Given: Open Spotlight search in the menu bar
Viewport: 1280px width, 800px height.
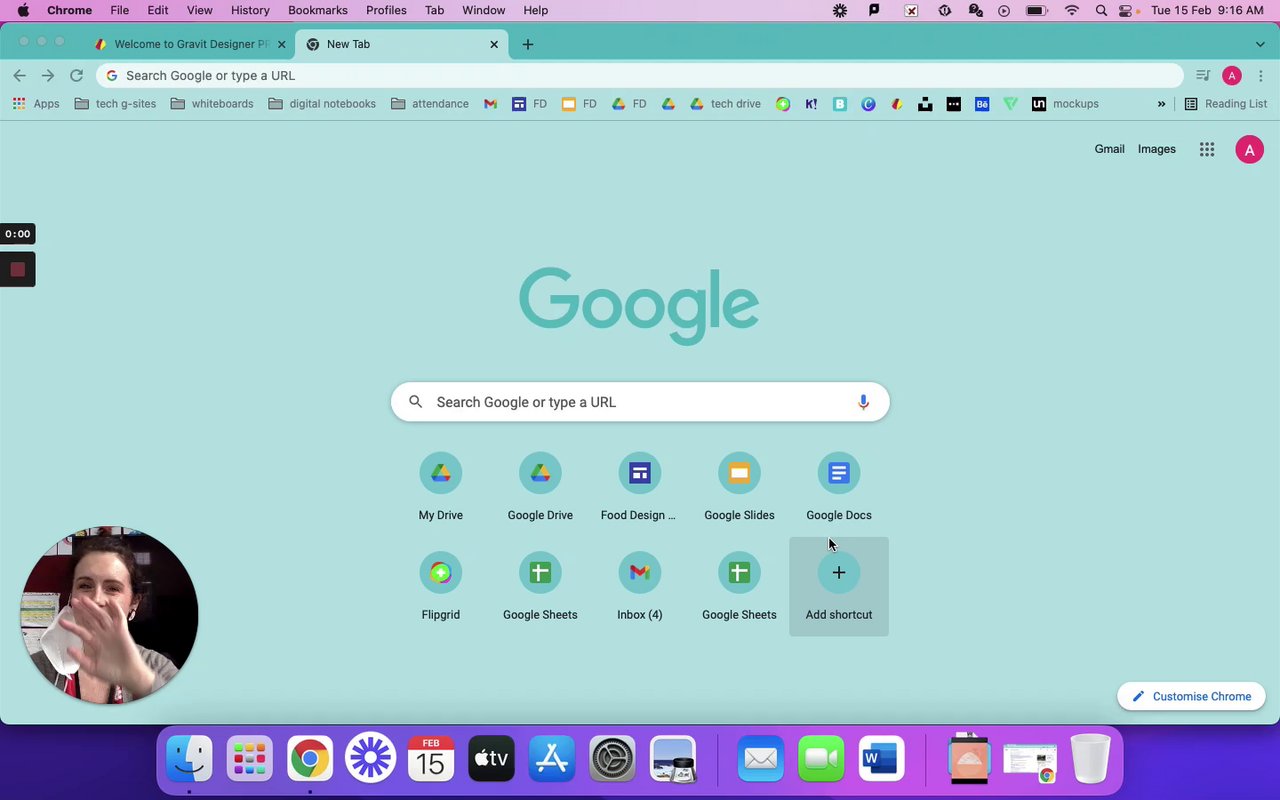Looking at the screenshot, I should pos(1101,10).
